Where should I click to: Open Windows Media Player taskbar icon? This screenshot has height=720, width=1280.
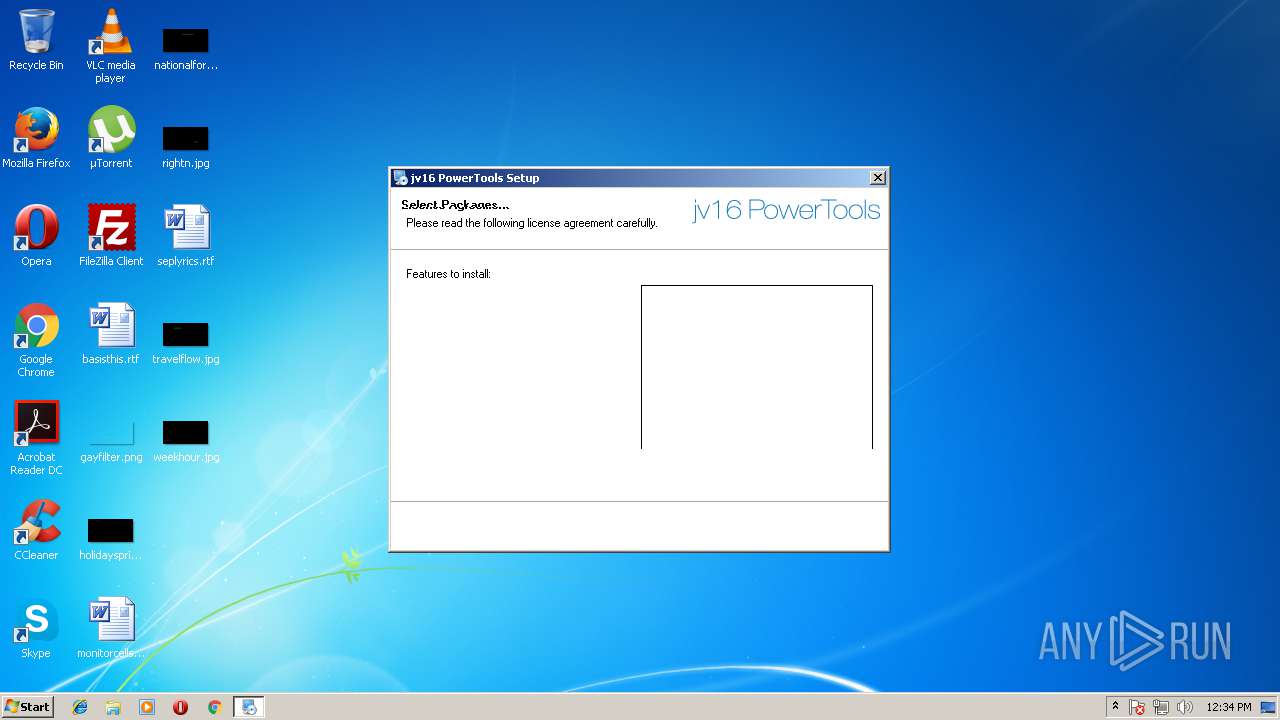coord(147,707)
